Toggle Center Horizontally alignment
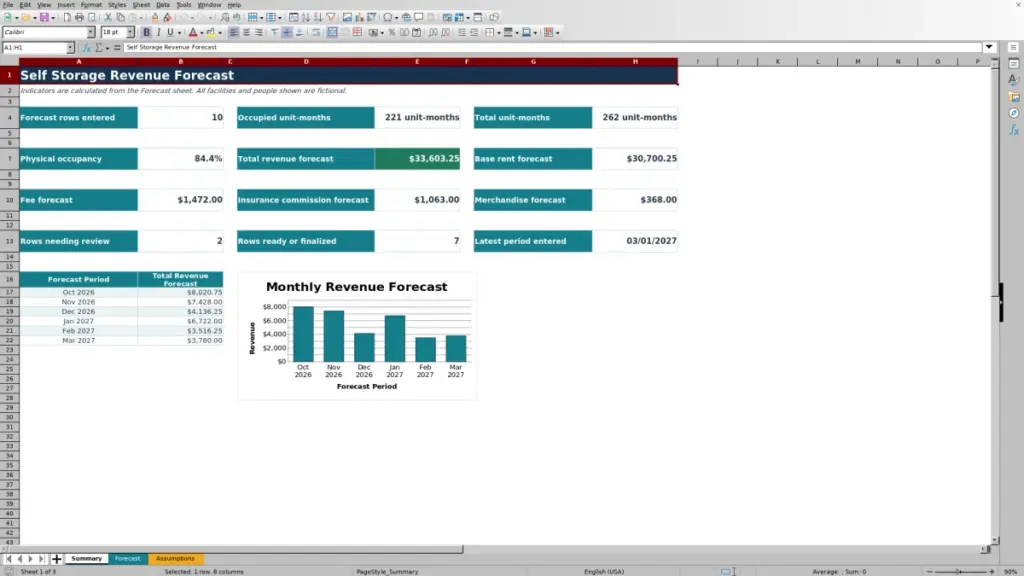 tap(246, 32)
